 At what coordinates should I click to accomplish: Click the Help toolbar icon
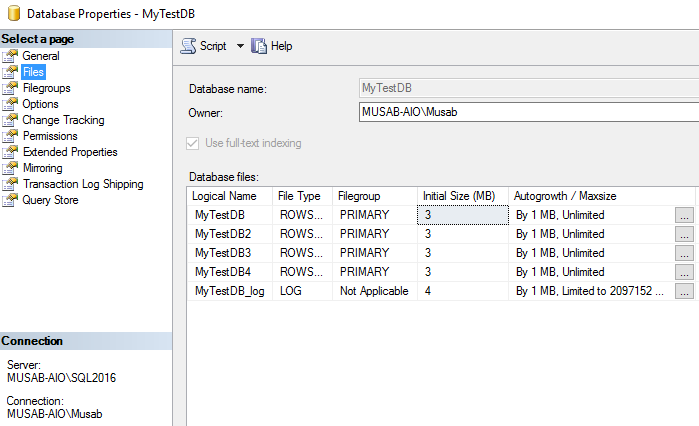click(x=259, y=46)
